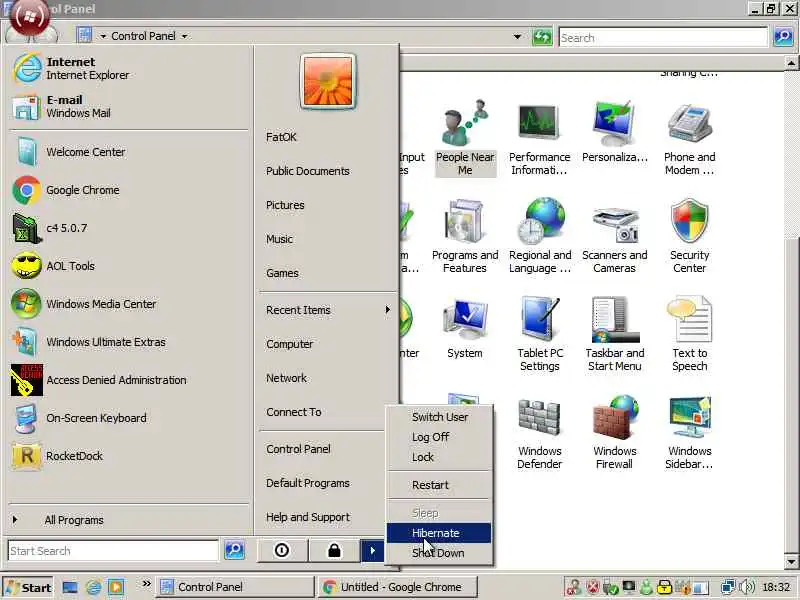Image resolution: width=800 pixels, height=600 pixels.
Task: Click the user account picture
Action: [328, 81]
